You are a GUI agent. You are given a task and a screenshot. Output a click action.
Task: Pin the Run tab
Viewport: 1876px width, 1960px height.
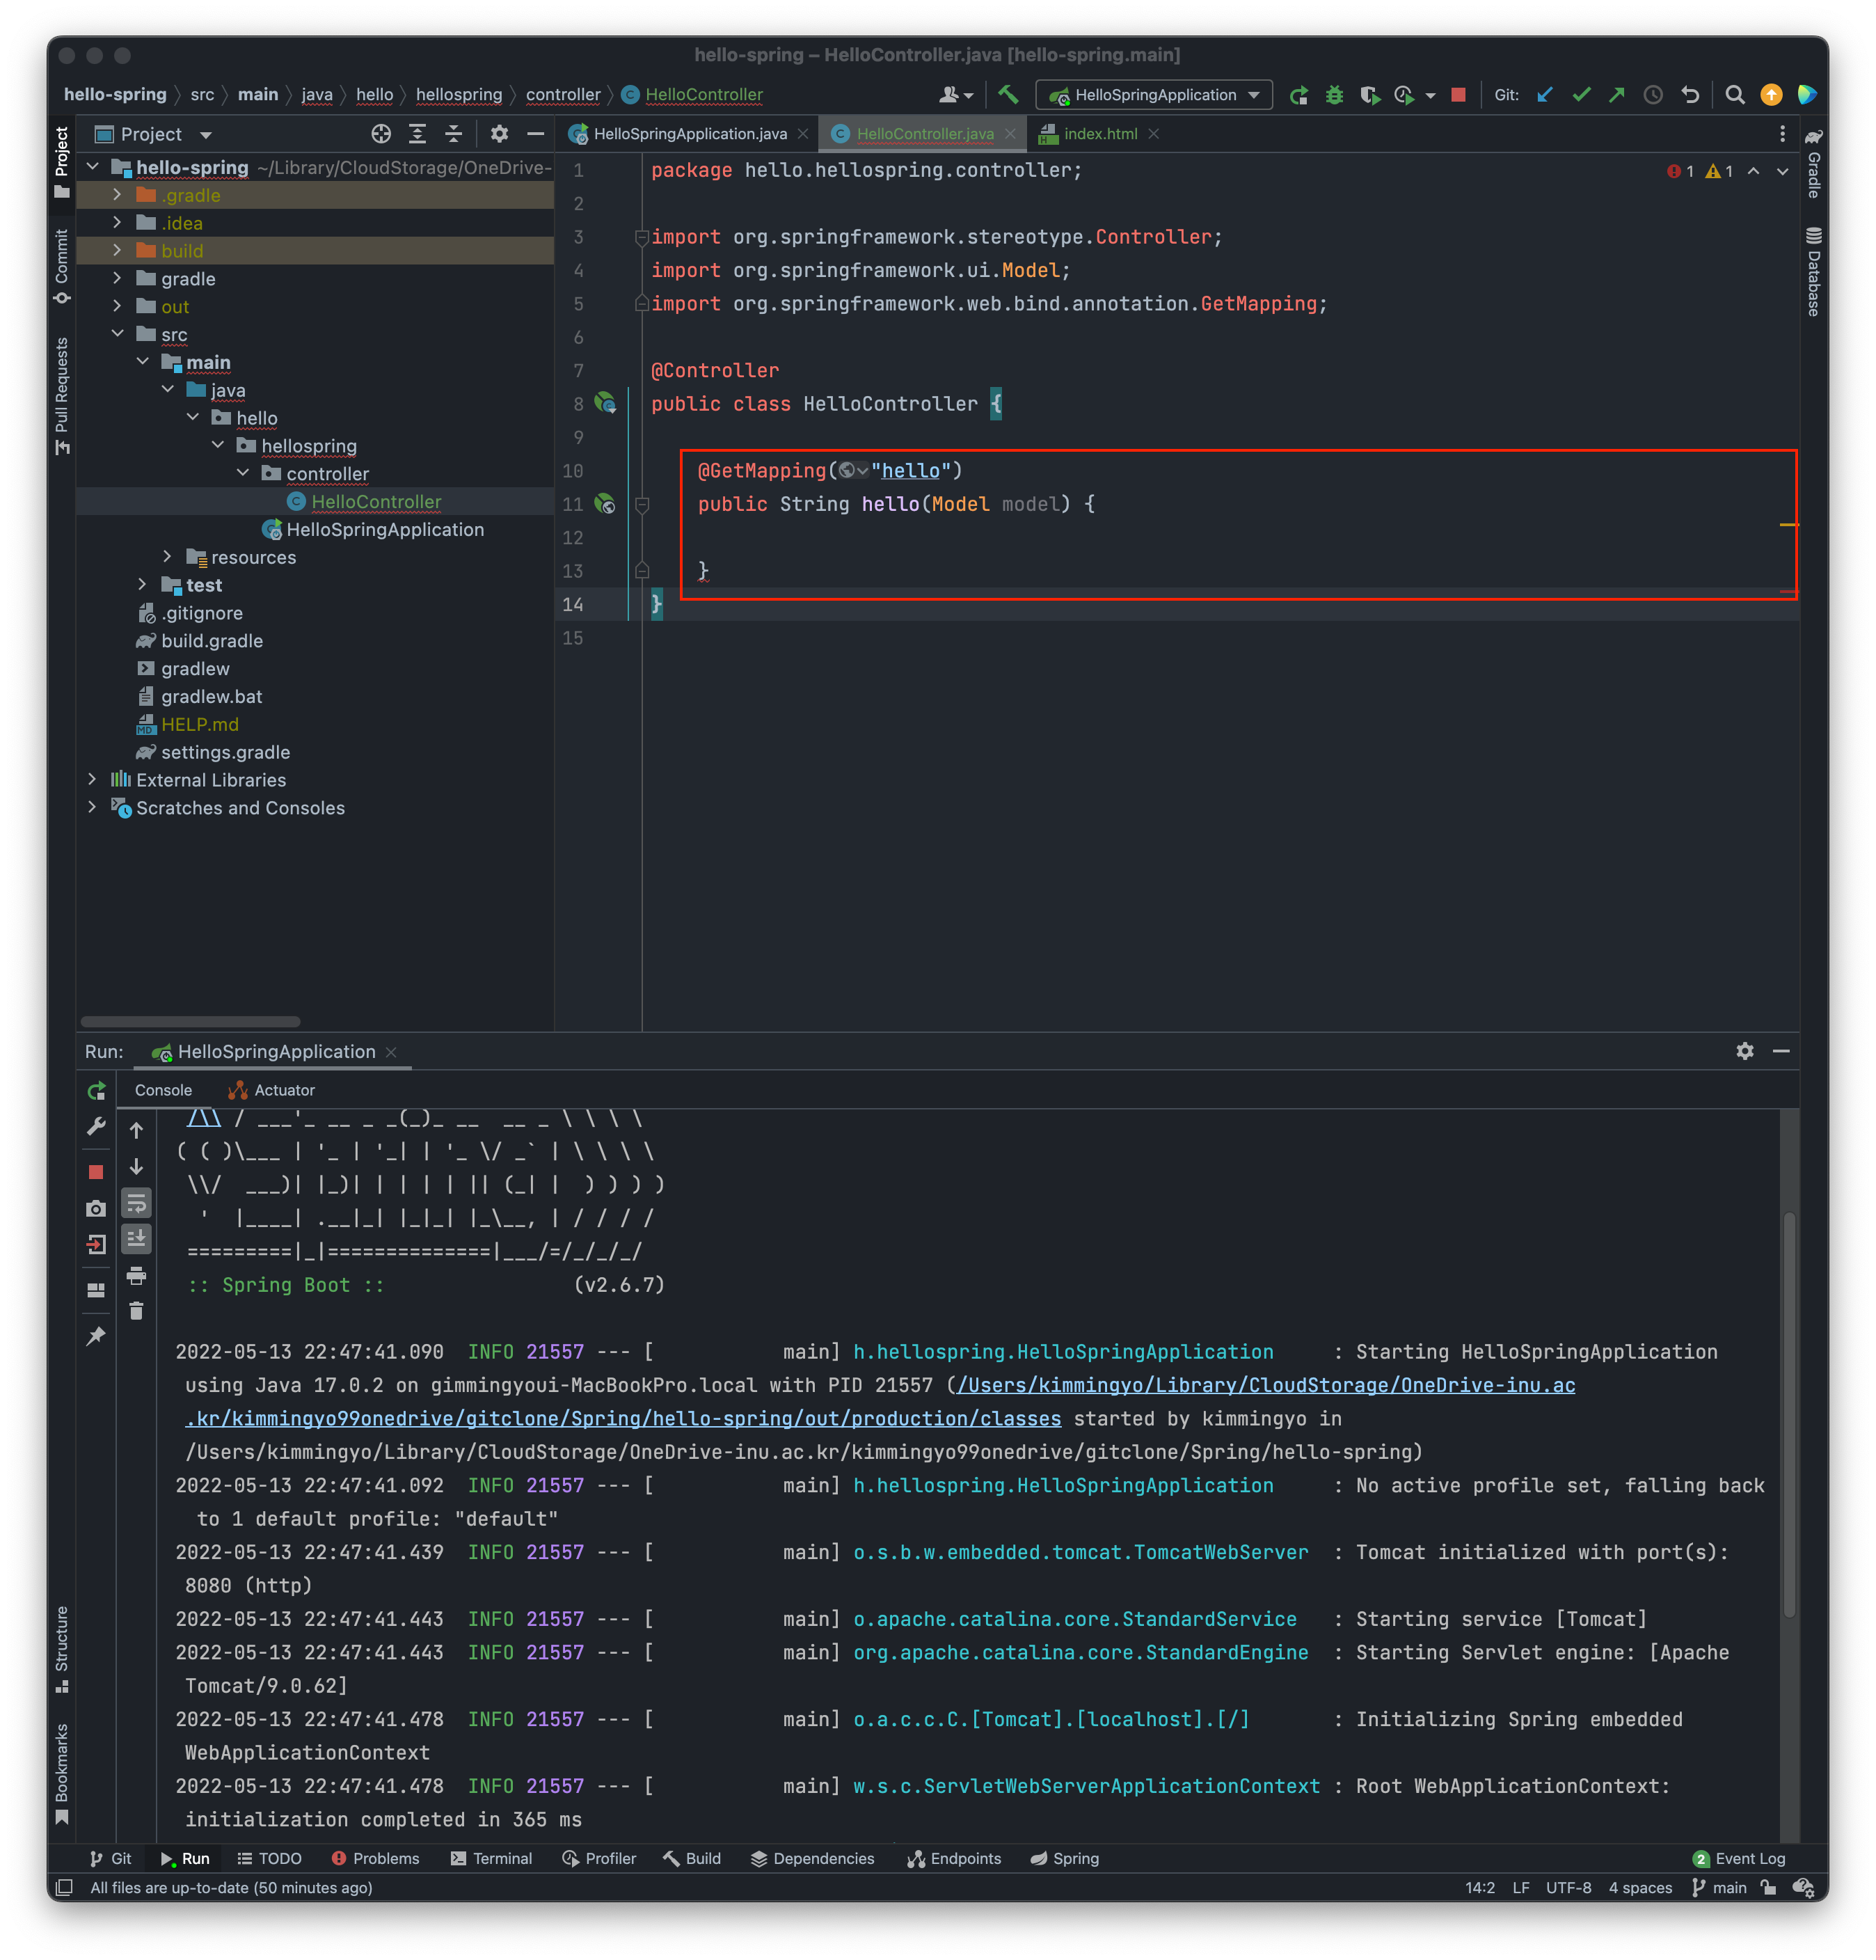pos(96,1336)
